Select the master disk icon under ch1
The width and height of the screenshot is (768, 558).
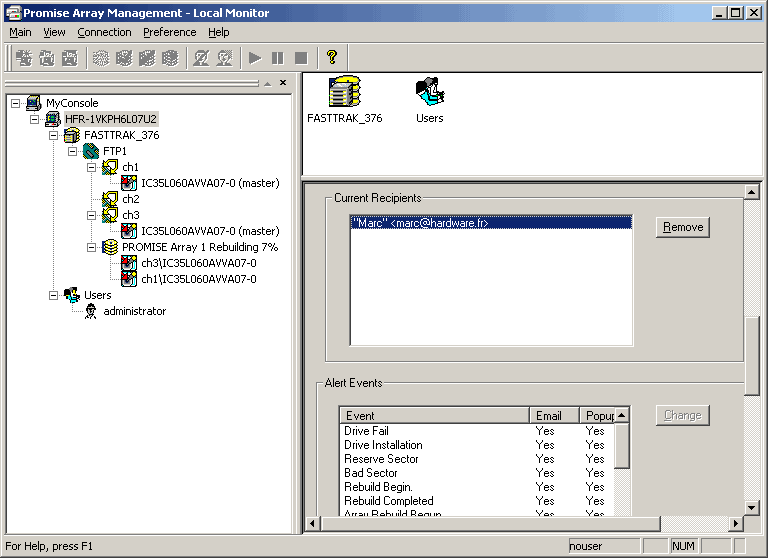point(129,183)
